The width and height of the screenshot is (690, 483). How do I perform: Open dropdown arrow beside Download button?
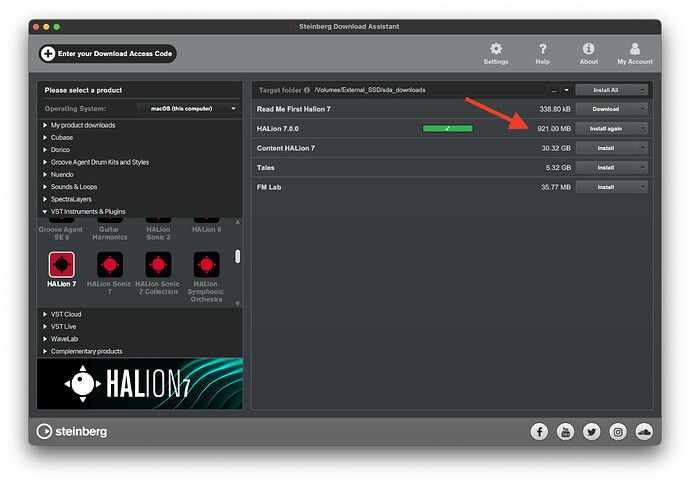(x=642, y=109)
